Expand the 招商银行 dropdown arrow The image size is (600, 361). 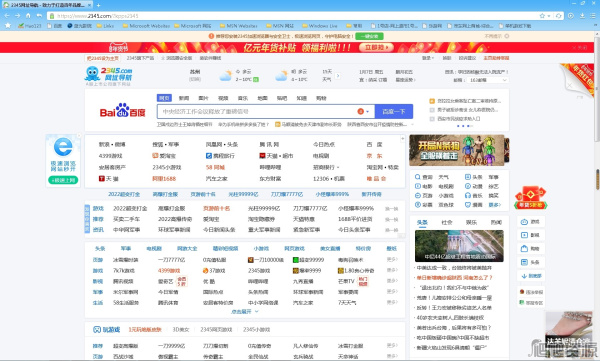338,167
